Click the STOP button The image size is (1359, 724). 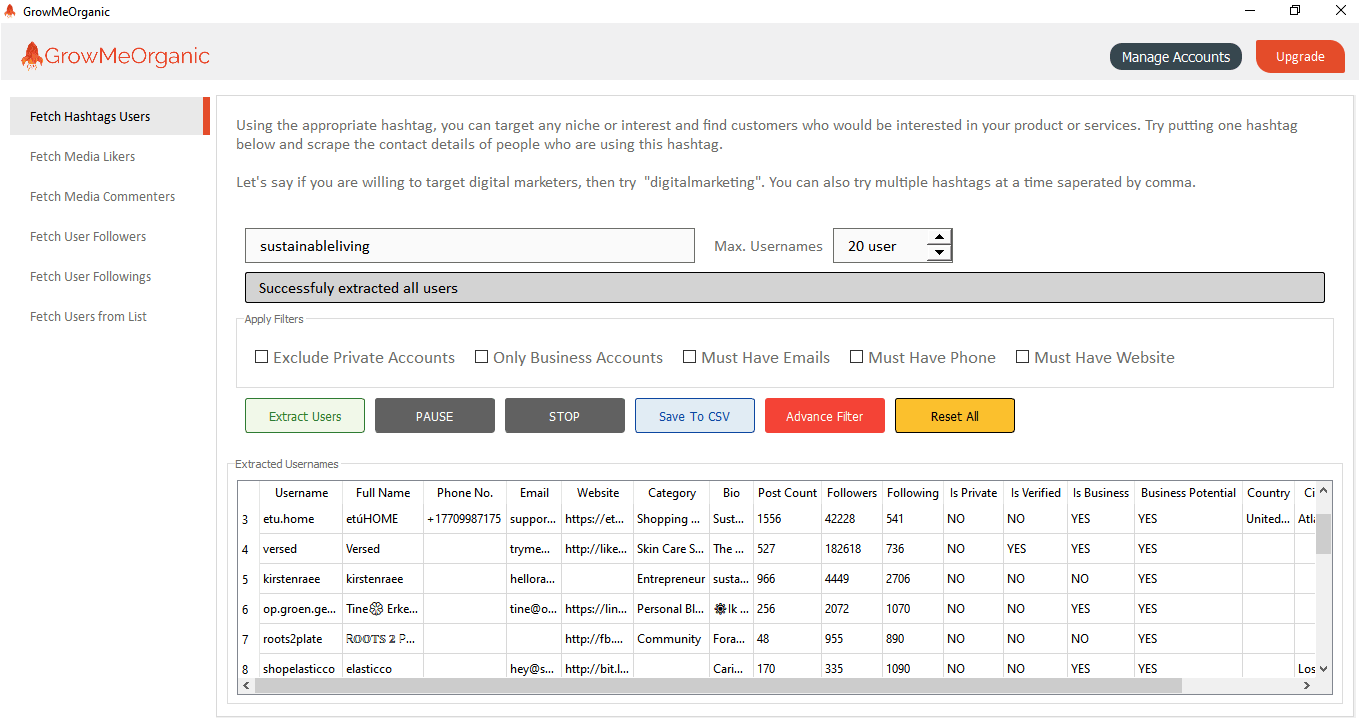point(565,416)
